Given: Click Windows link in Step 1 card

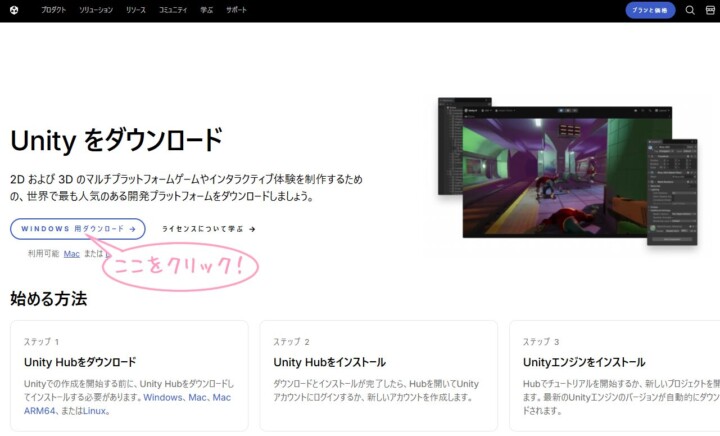Looking at the screenshot, I should (163, 397).
